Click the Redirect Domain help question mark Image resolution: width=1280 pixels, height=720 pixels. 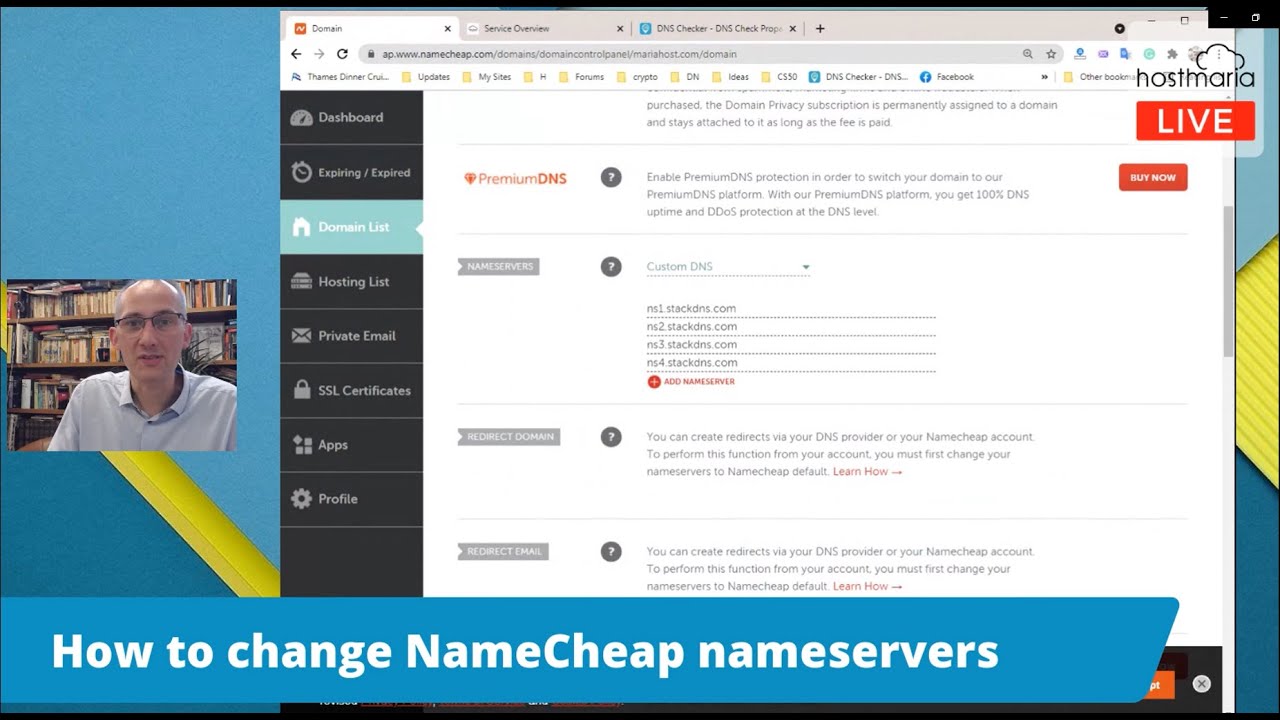coord(611,437)
